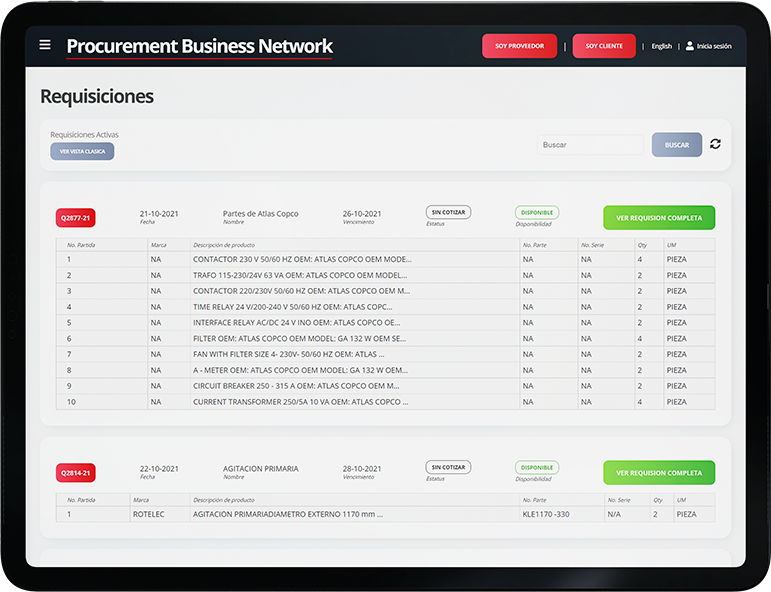771x592 pixels.
Task: Select the CIRCUIT BREAKER 250 - 315 A row
Action: (300, 386)
